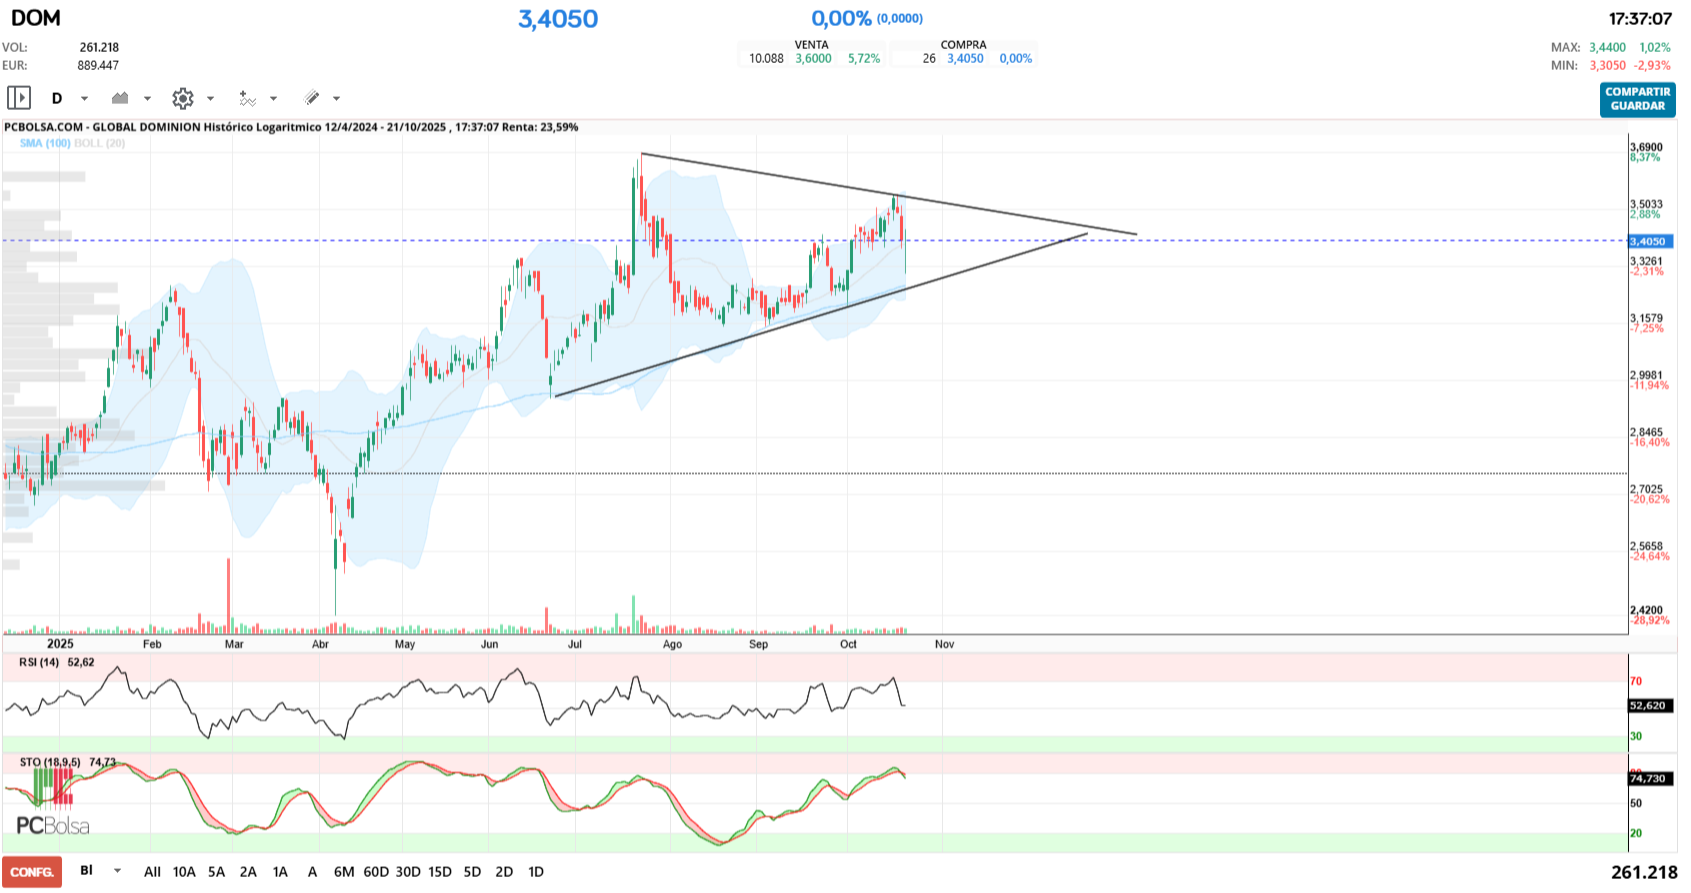Click the 3,4050 current price marker

[x=1650, y=241]
